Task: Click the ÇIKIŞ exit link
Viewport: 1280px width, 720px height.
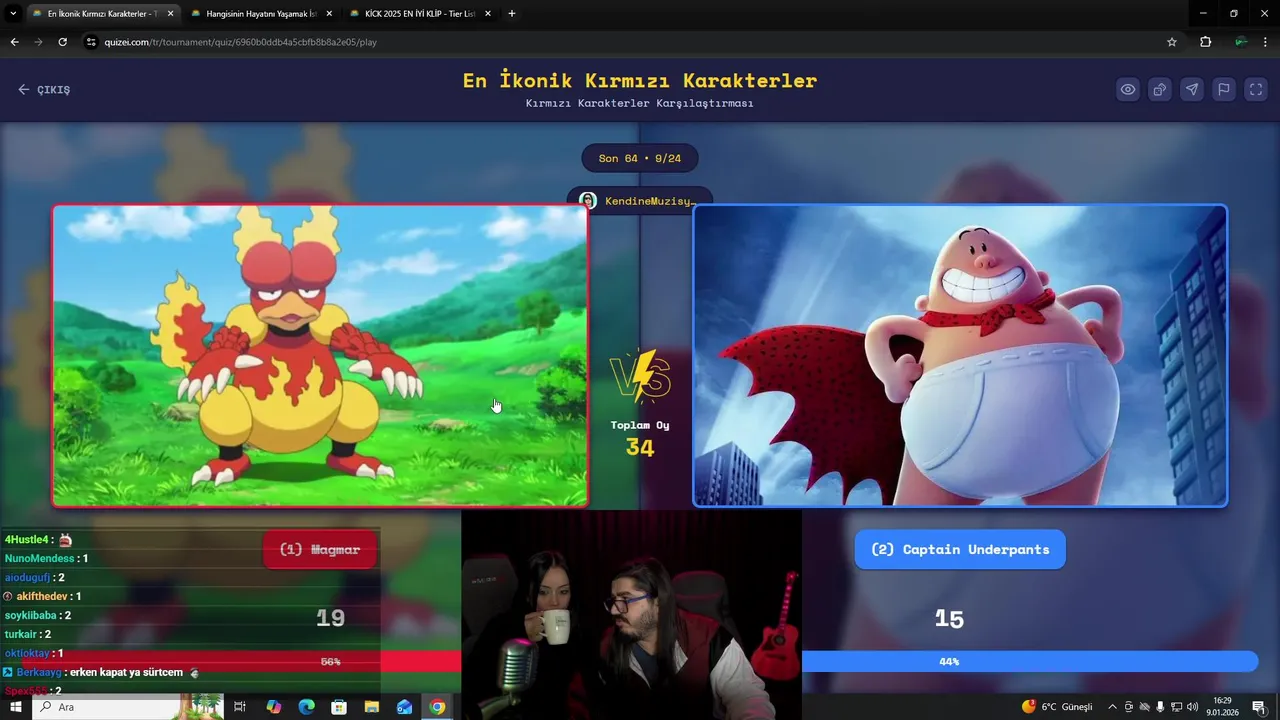Action: (44, 89)
